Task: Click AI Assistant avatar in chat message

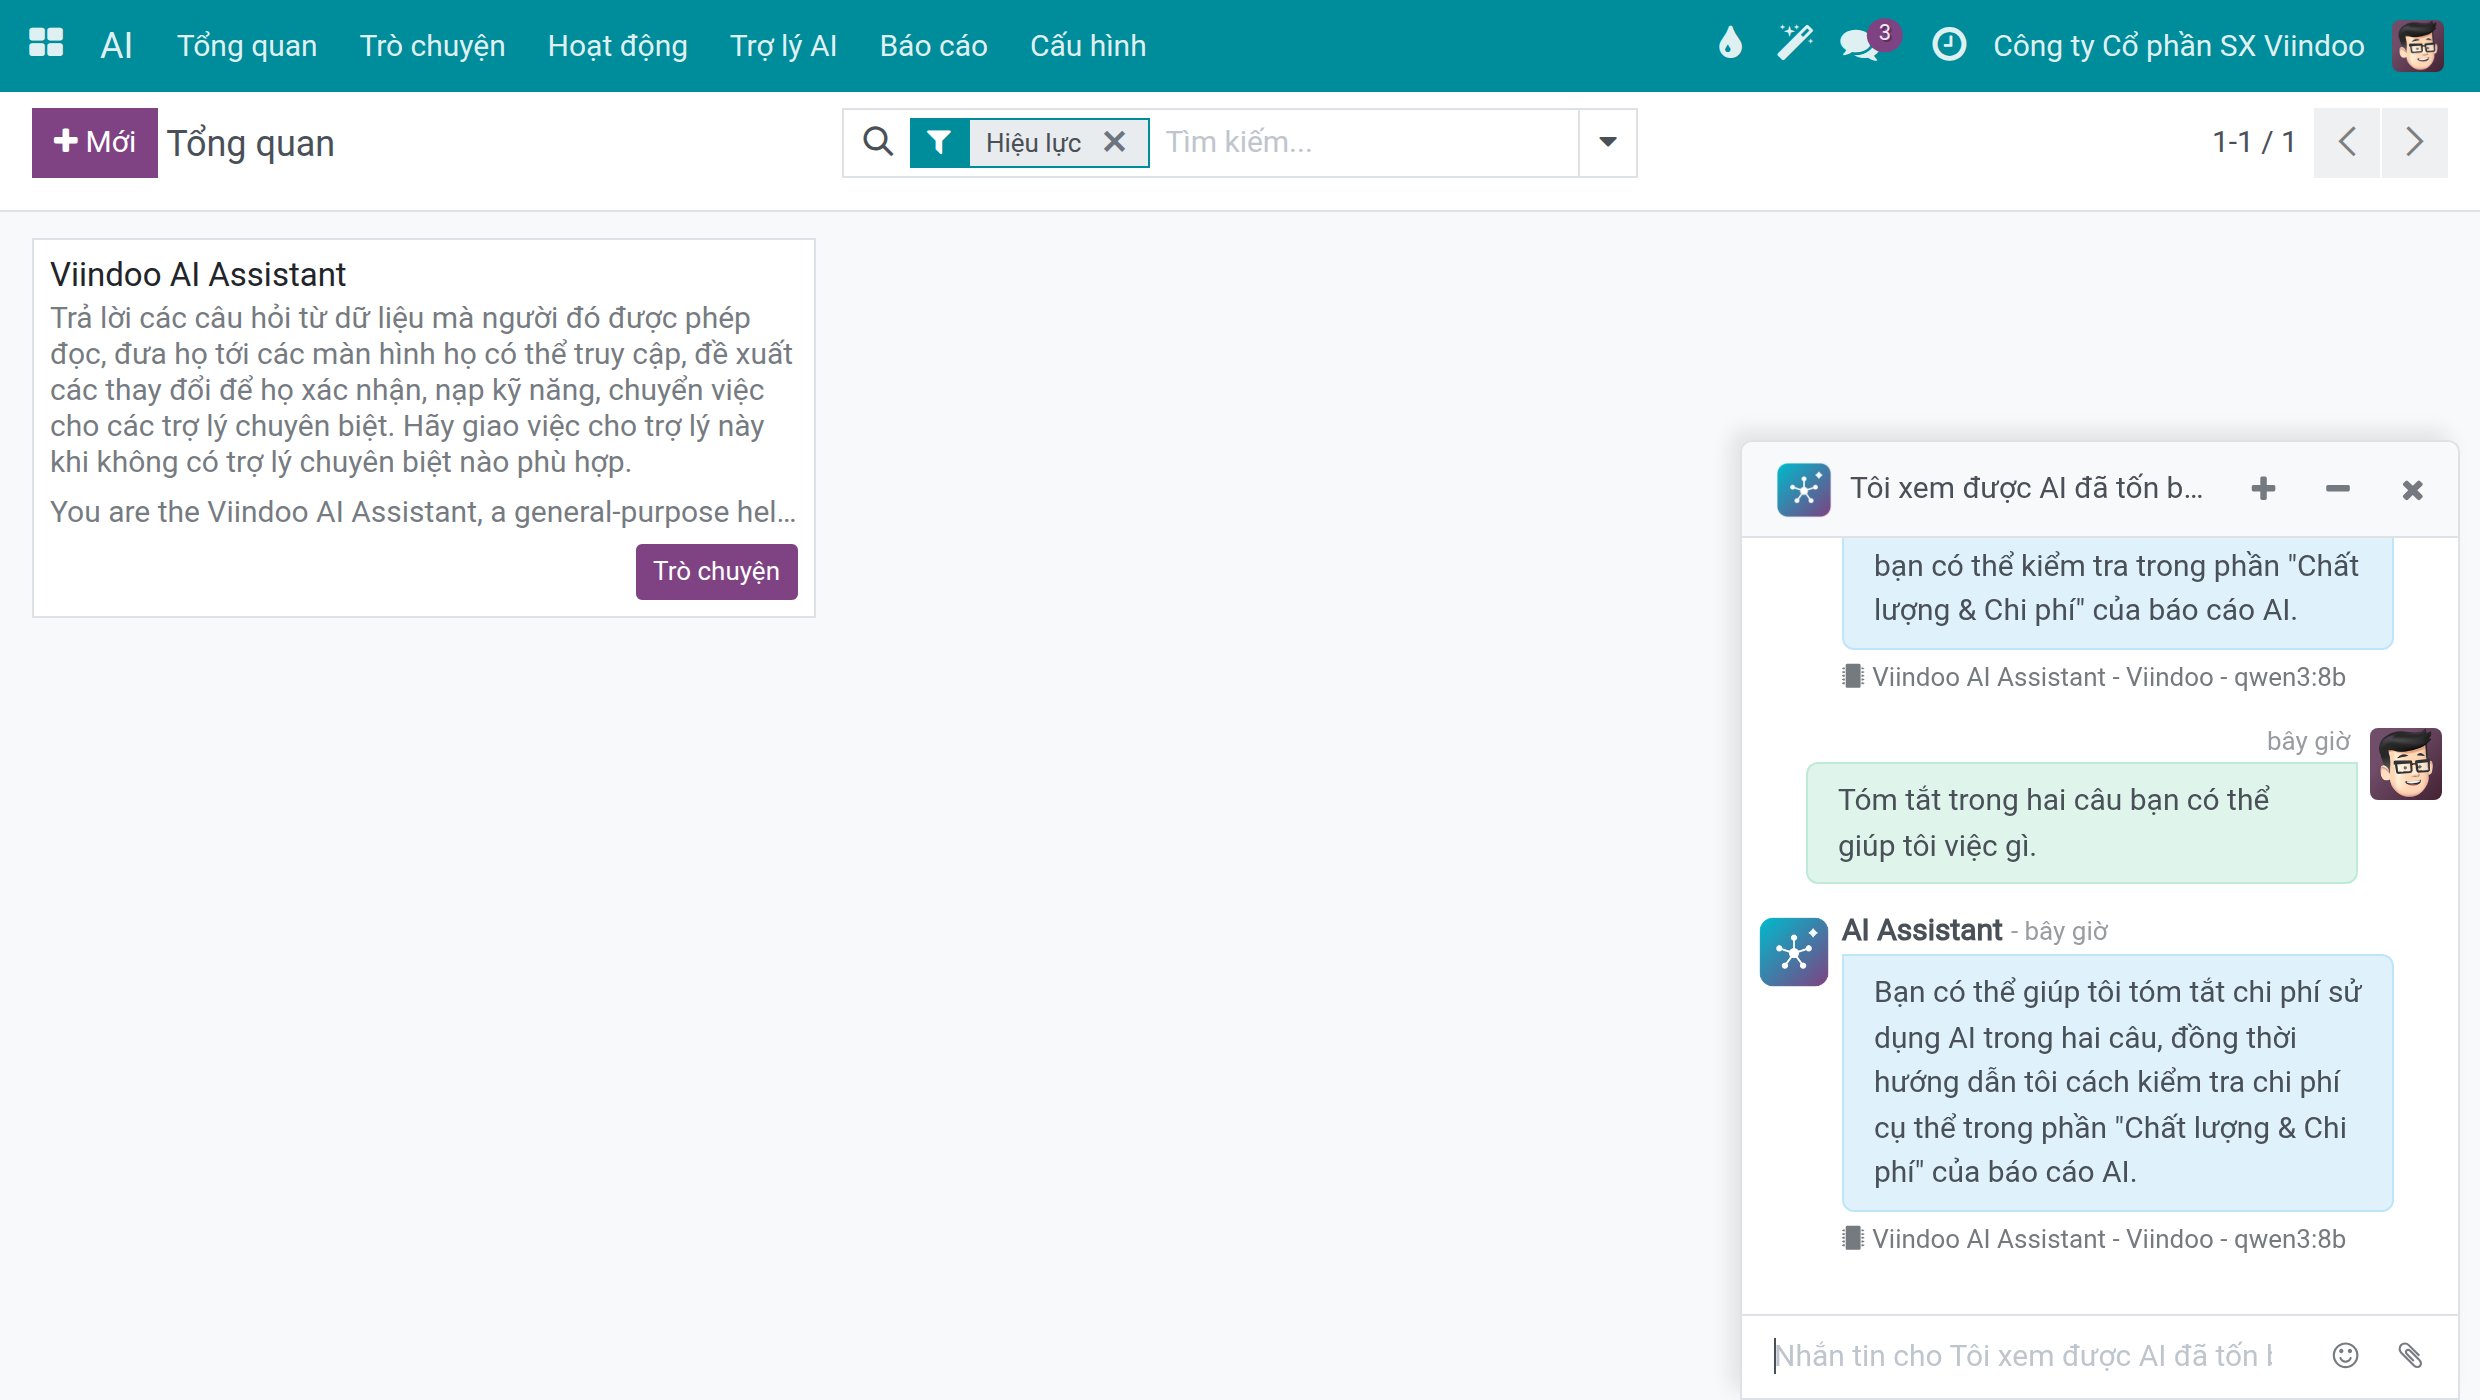Action: pyautogui.click(x=1794, y=951)
